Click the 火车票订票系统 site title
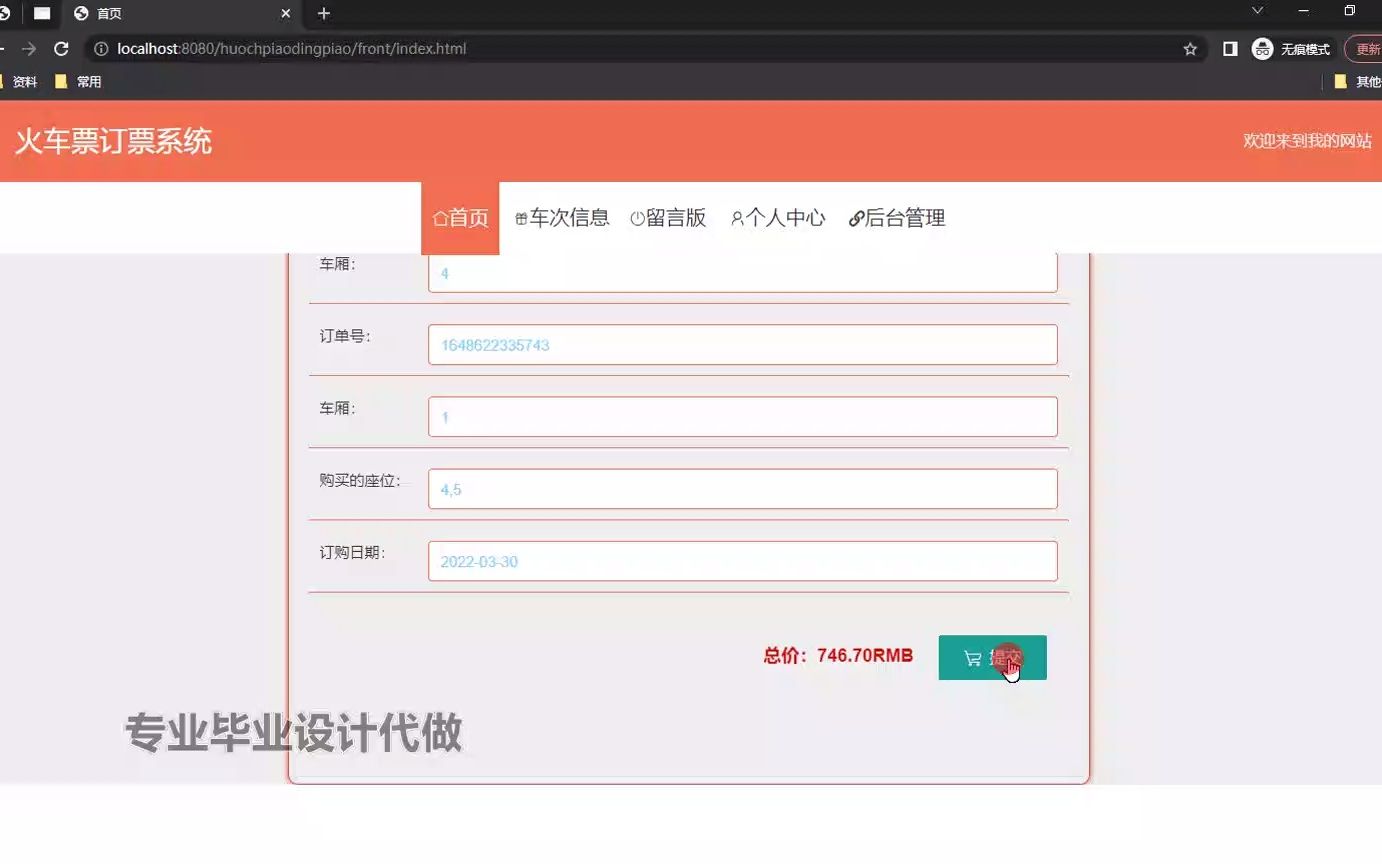Viewport: 1382px width, 864px height. click(x=113, y=141)
